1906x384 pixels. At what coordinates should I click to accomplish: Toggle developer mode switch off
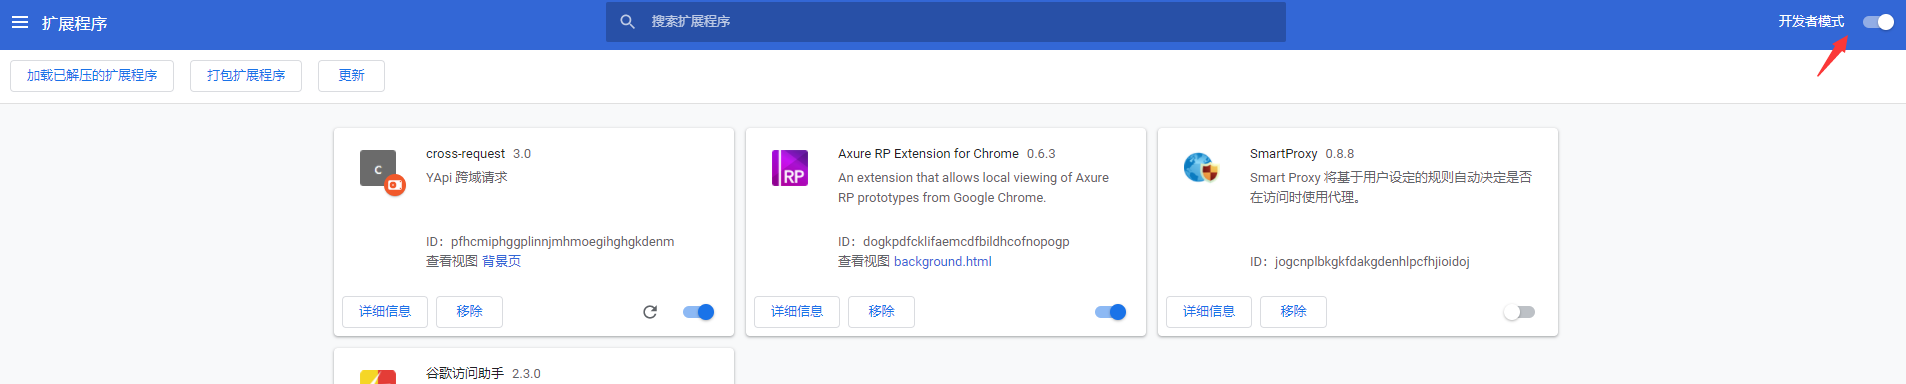coord(1878,22)
